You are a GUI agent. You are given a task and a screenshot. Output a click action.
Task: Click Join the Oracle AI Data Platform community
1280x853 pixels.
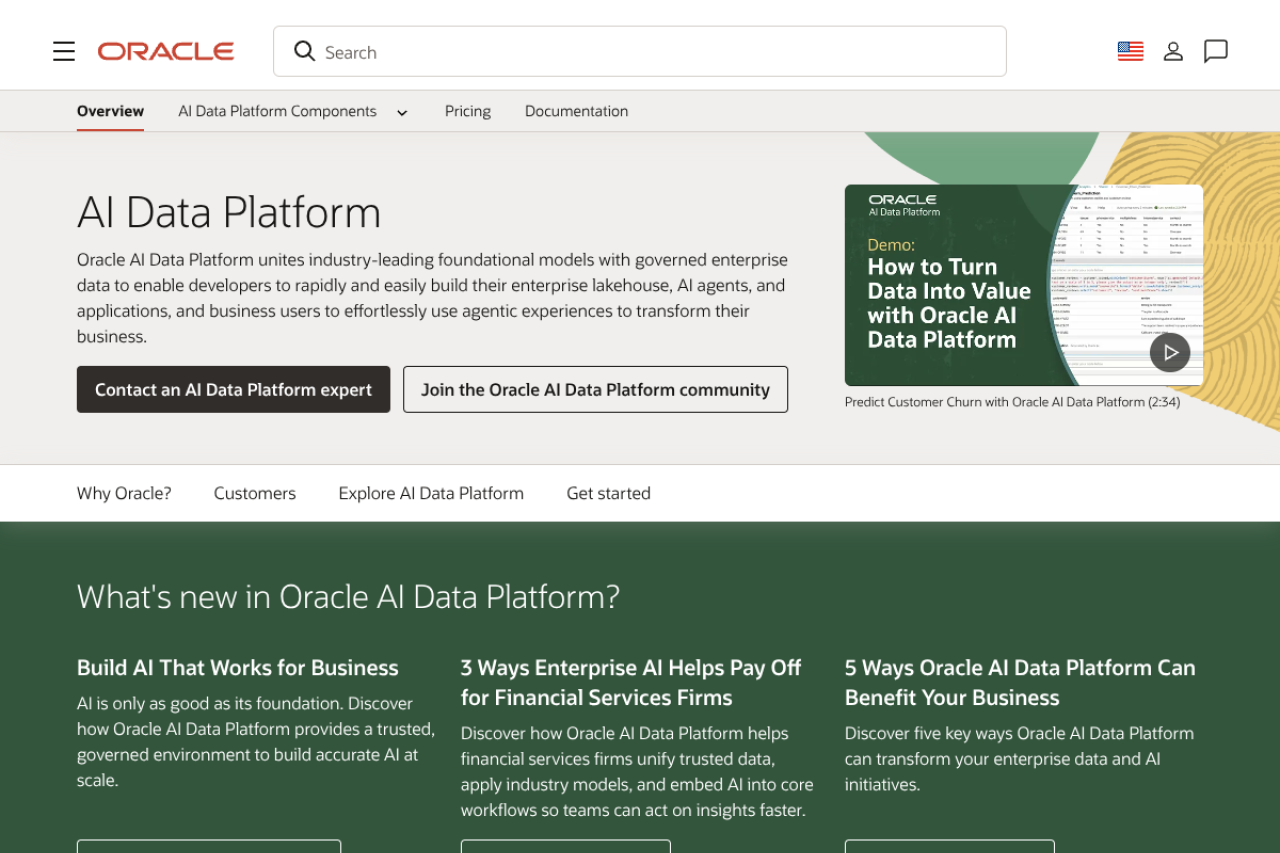pos(595,389)
